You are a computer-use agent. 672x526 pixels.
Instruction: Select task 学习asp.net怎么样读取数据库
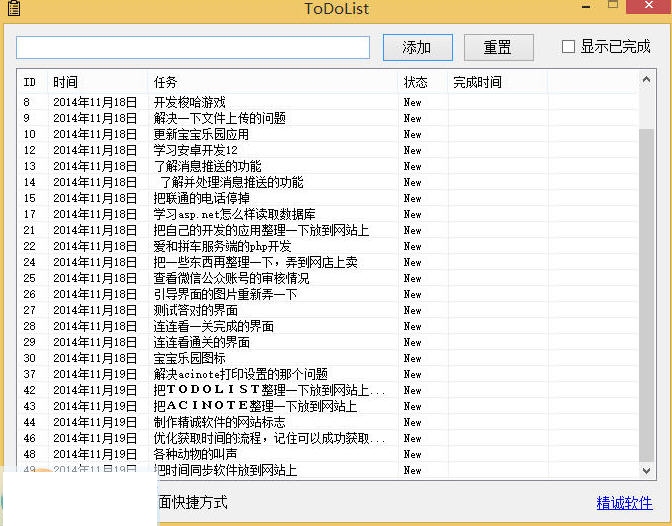pos(234,214)
